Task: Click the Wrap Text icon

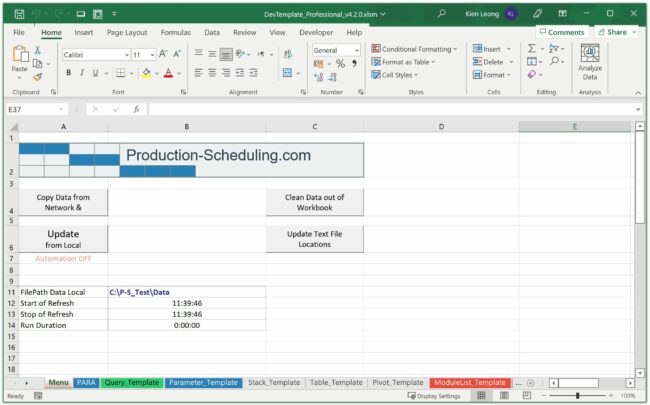Action: click(287, 54)
